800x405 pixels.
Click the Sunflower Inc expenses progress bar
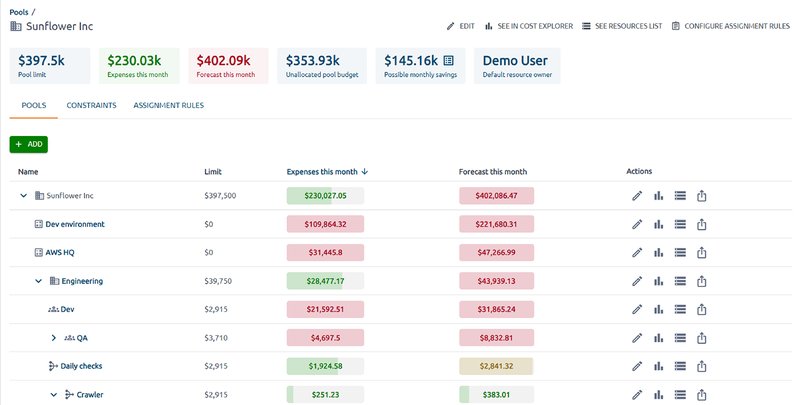(325, 196)
